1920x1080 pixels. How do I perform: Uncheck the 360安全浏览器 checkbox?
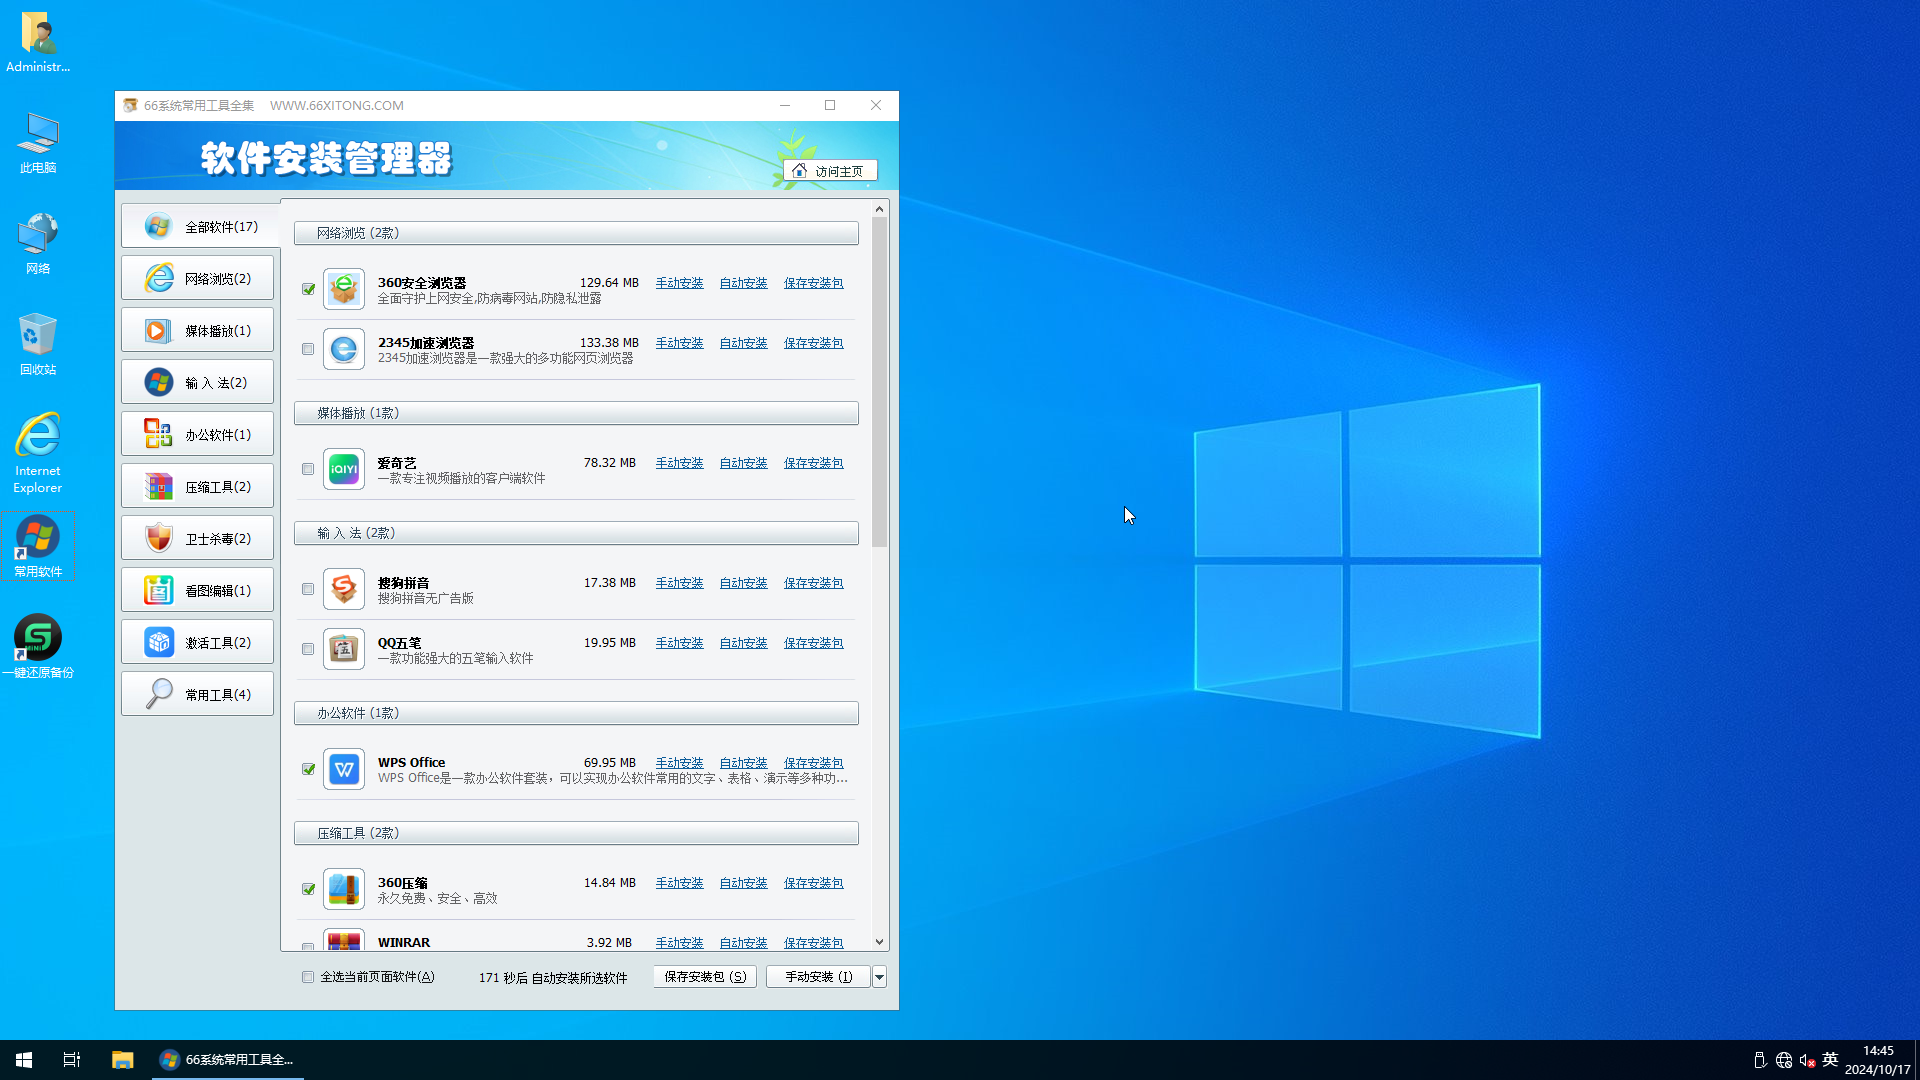308,289
